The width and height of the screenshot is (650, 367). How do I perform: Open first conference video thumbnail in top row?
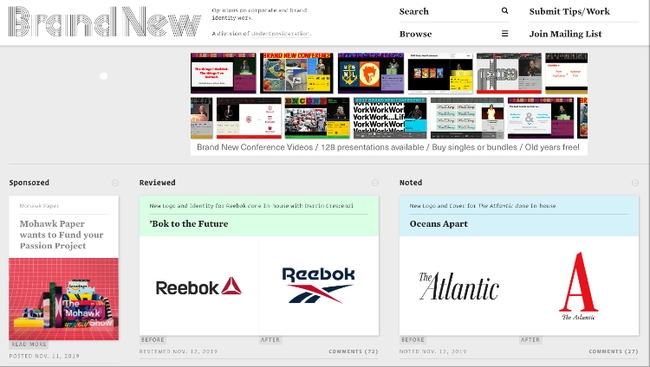pos(223,73)
